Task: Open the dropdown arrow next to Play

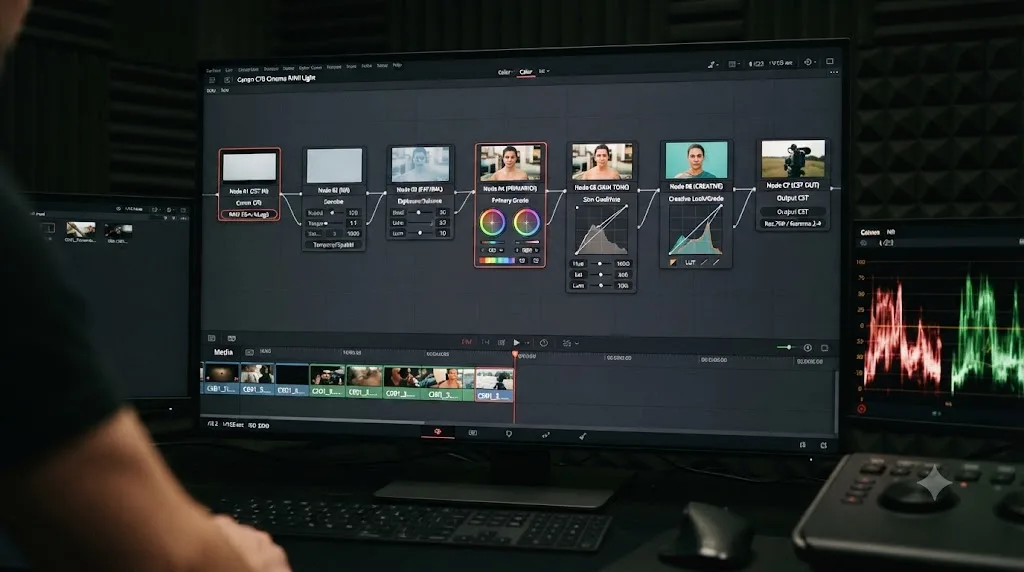Action: (527, 343)
